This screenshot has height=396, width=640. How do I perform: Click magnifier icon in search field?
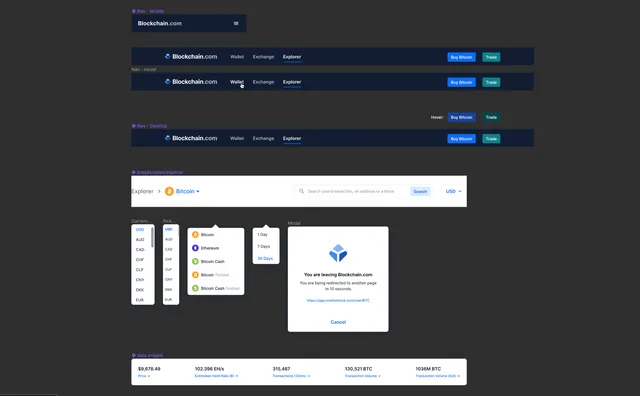[x=301, y=191]
